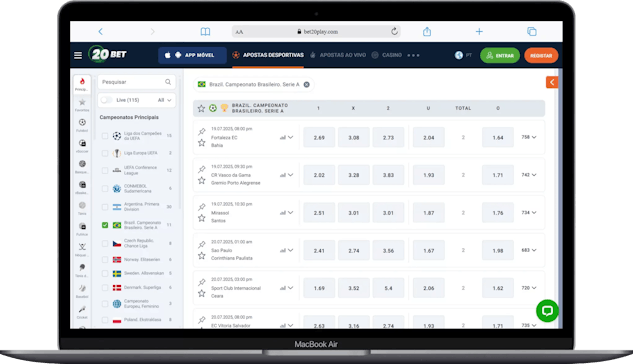
Task: Expand 683 markets for Sao Paulo match
Action: [529, 250]
